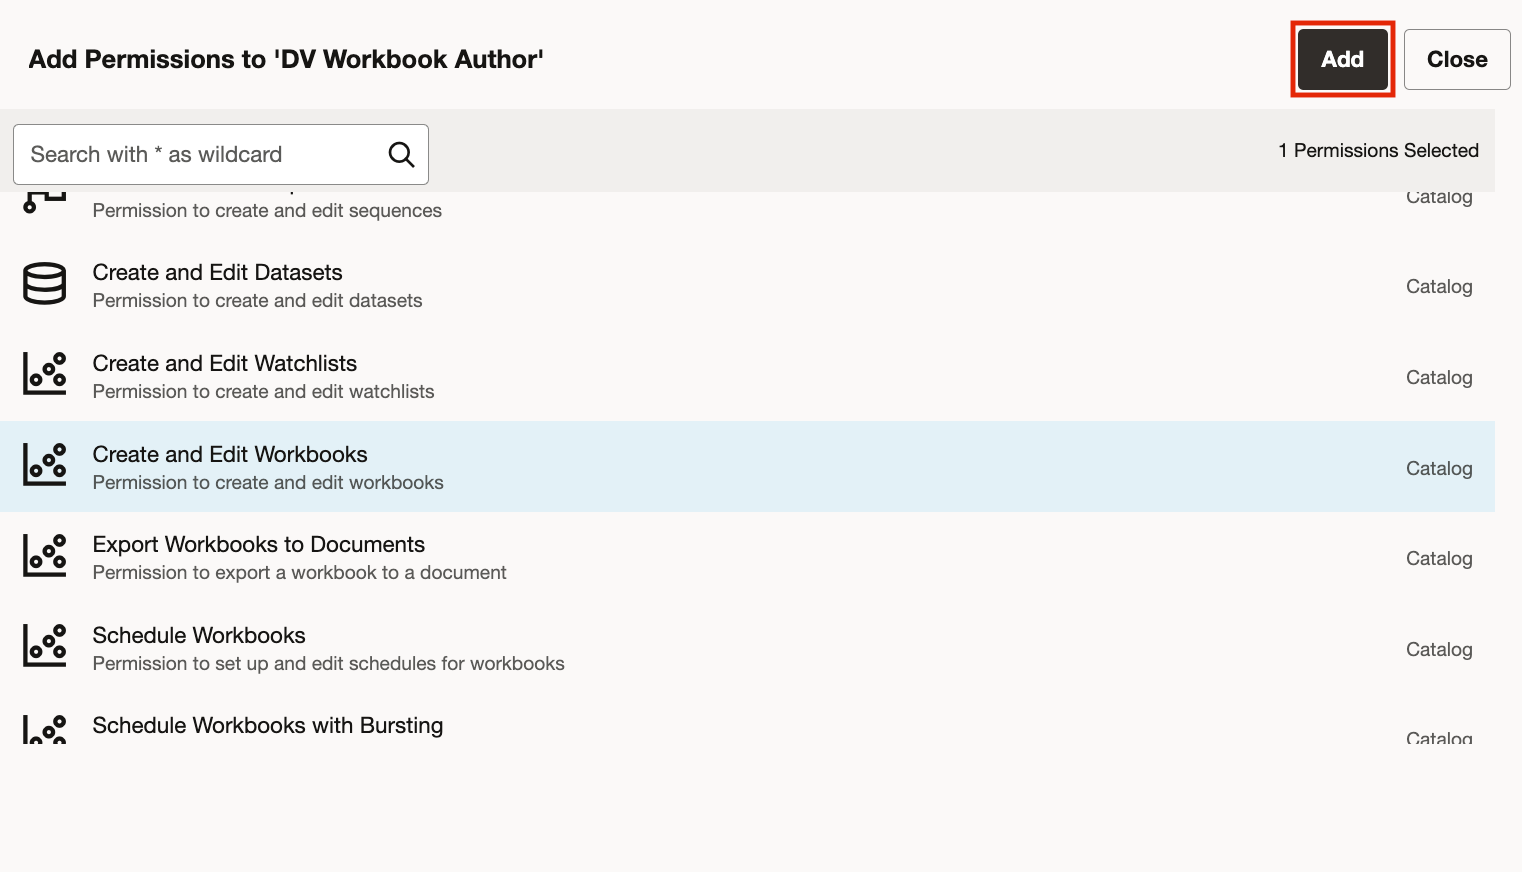Click the dialog title 'Add Permissions to DV Workbook Author'
1522x872 pixels.
[286, 59]
